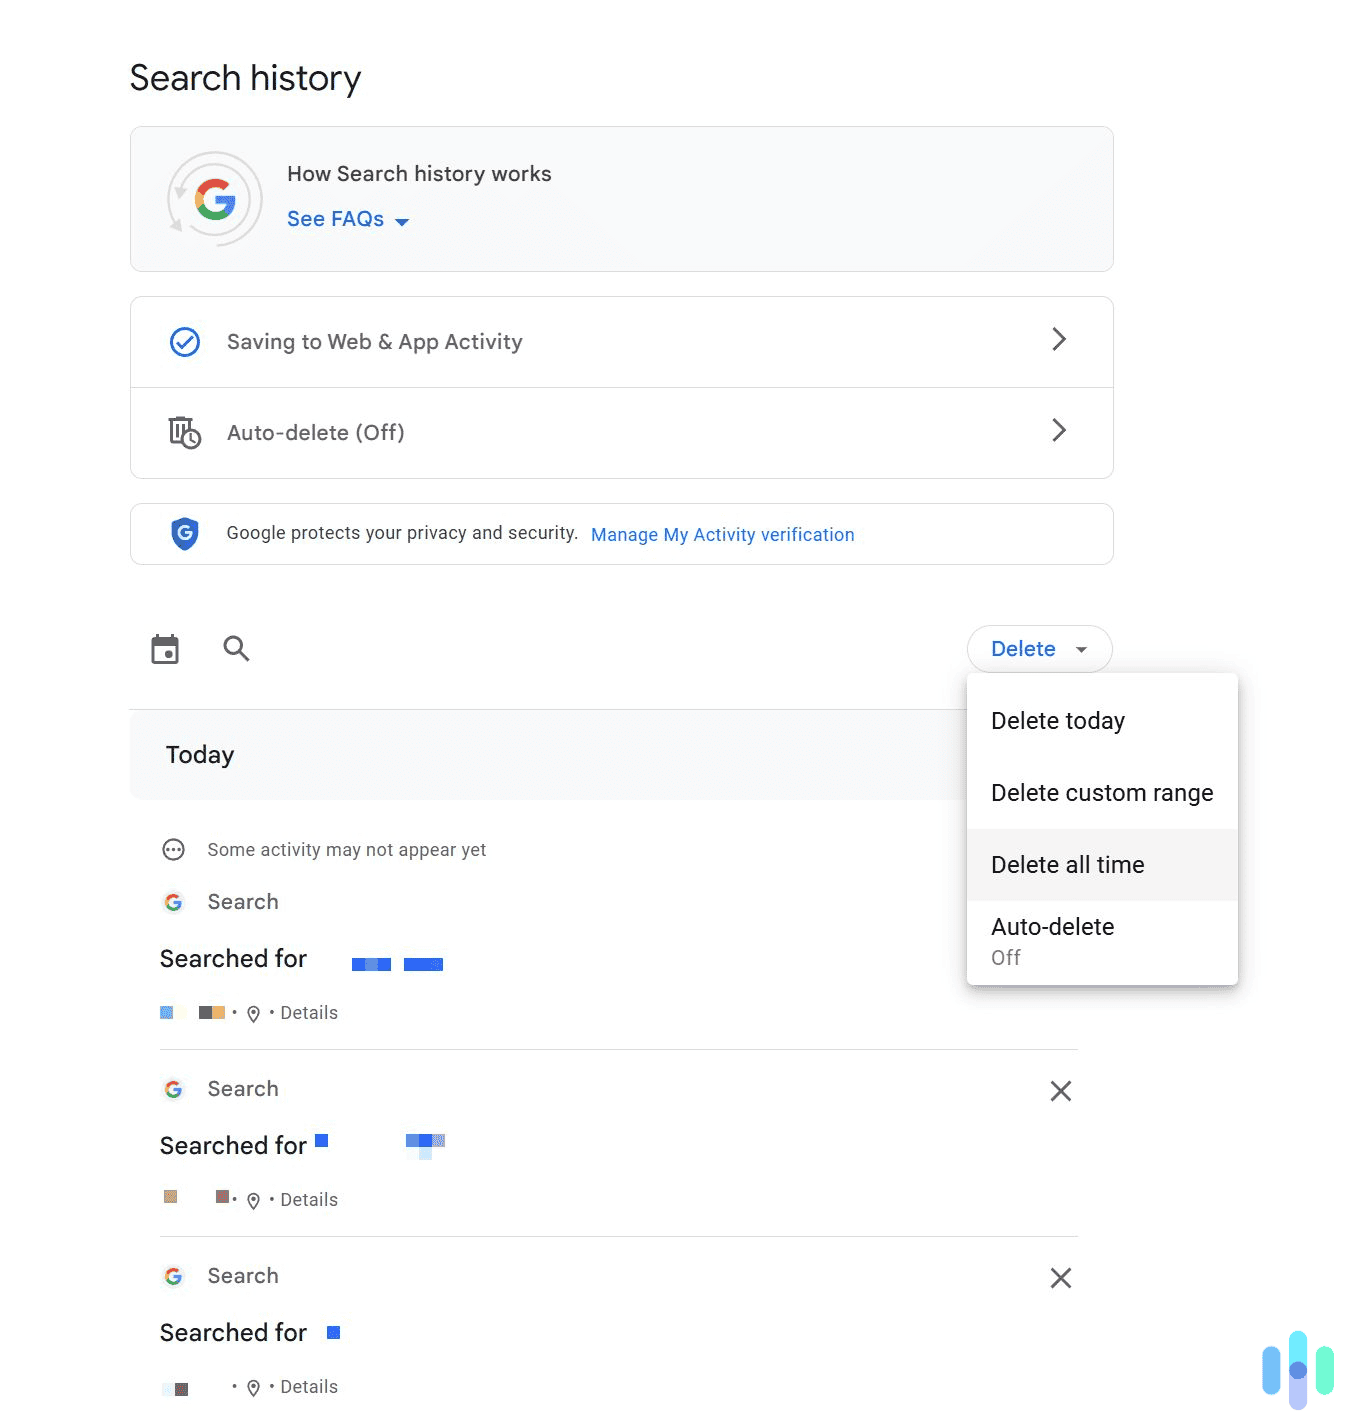This screenshot has height=1420, width=1363.
Task: Click the blue checkmark on Saving to Web & App Activity
Action: pyautogui.click(x=184, y=341)
